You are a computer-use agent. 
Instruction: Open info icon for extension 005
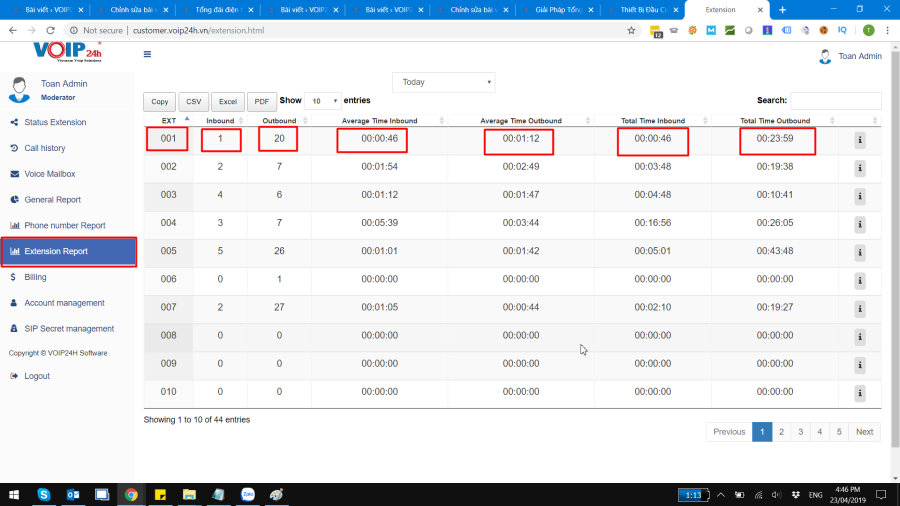pyautogui.click(x=859, y=252)
